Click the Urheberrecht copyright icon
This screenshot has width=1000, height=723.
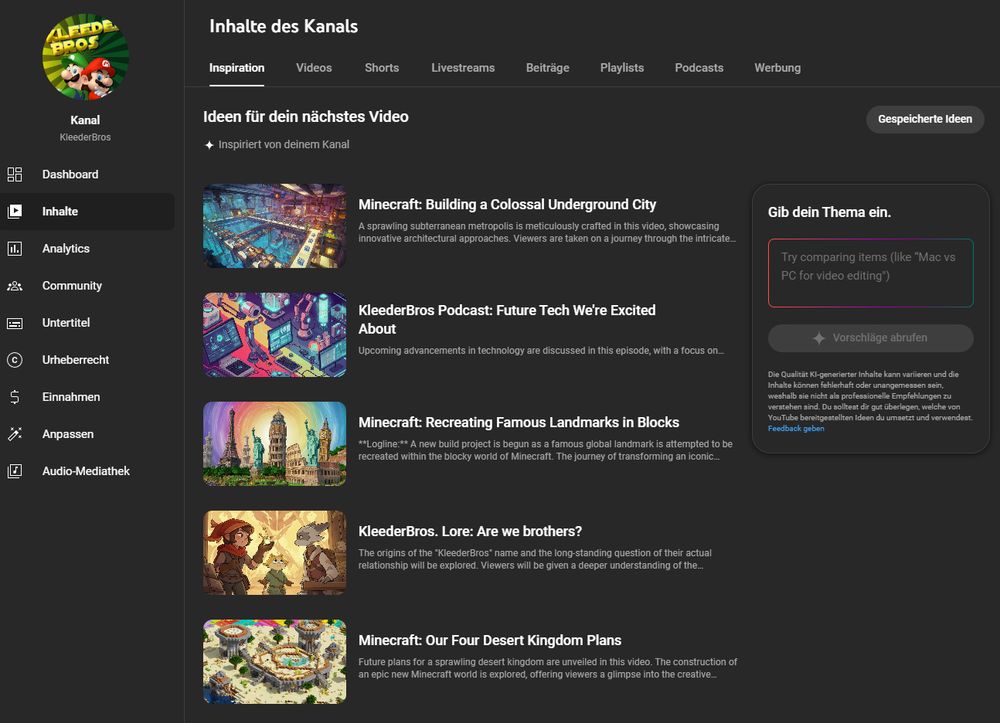[15, 360]
